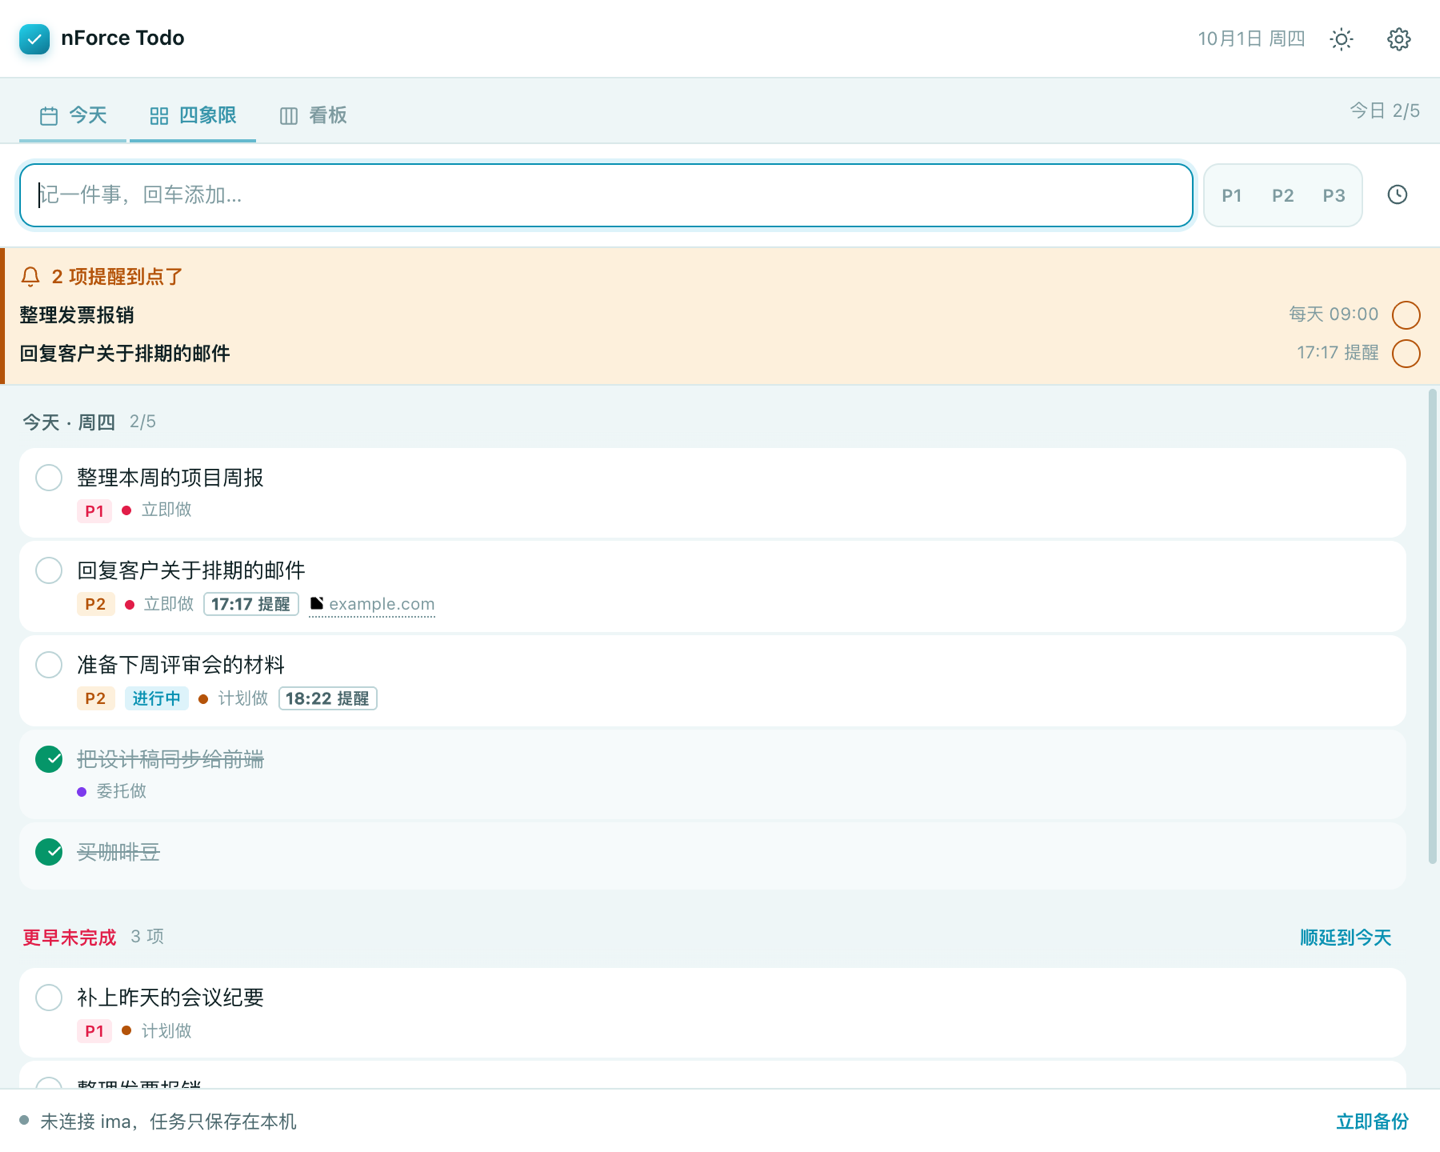Focus the 记一件事 new task input

pos(606,195)
